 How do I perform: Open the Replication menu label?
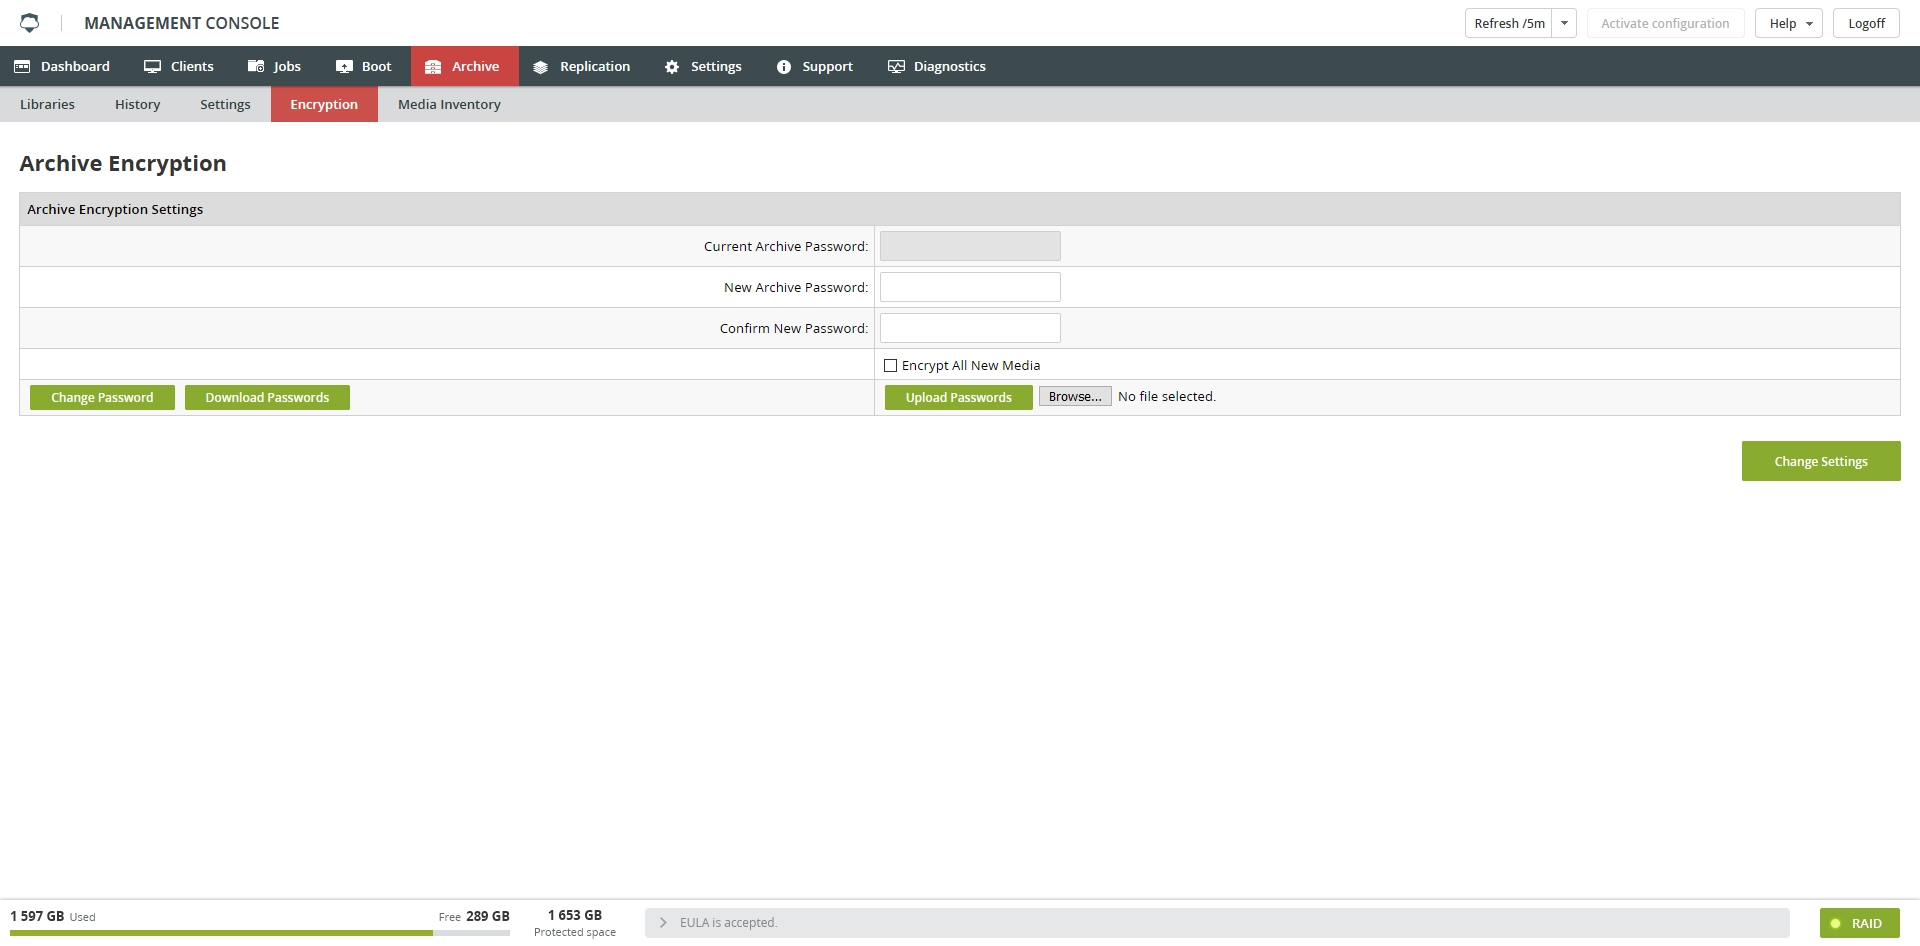(x=595, y=66)
